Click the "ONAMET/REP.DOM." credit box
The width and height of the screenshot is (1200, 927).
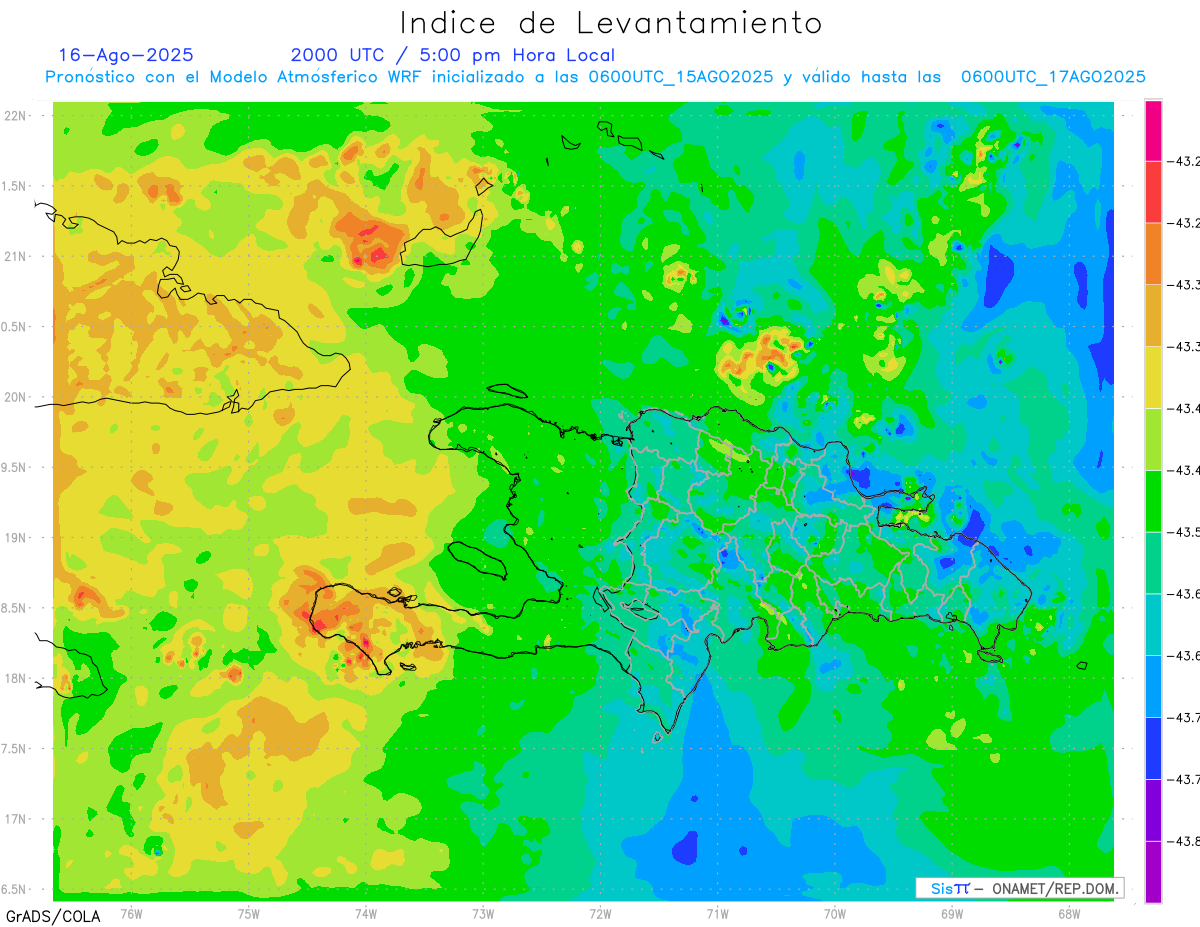(x=1019, y=888)
